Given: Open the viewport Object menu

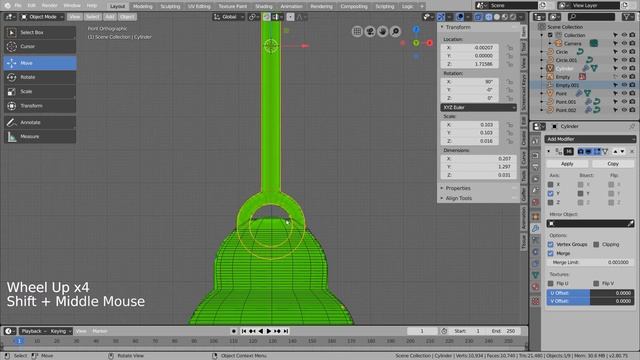Looking at the screenshot, I should (127, 17).
